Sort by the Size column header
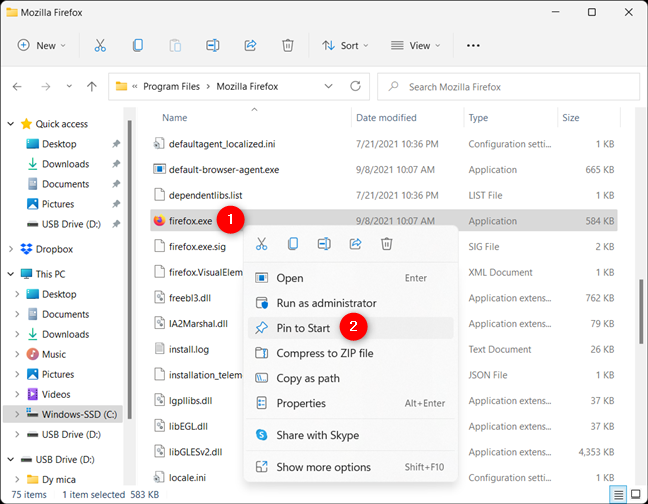648x504 pixels. click(x=571, y=118)
